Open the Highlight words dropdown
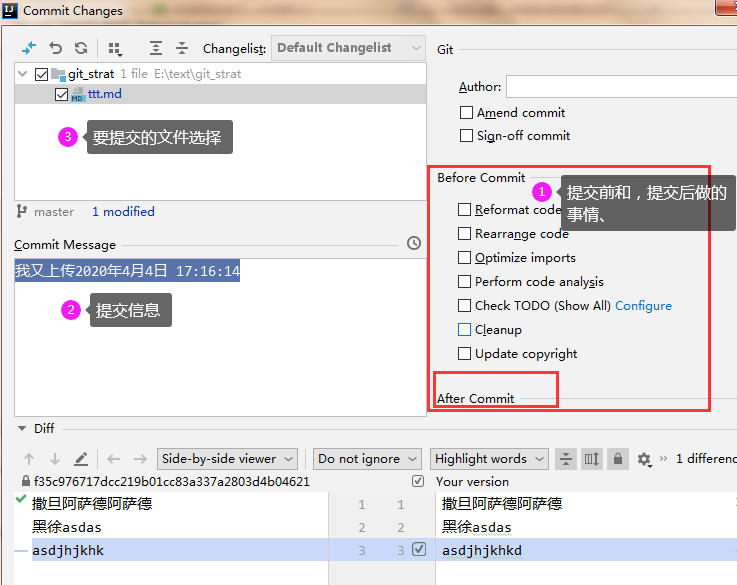Screen dimensions: 737x585 [489, 459]
